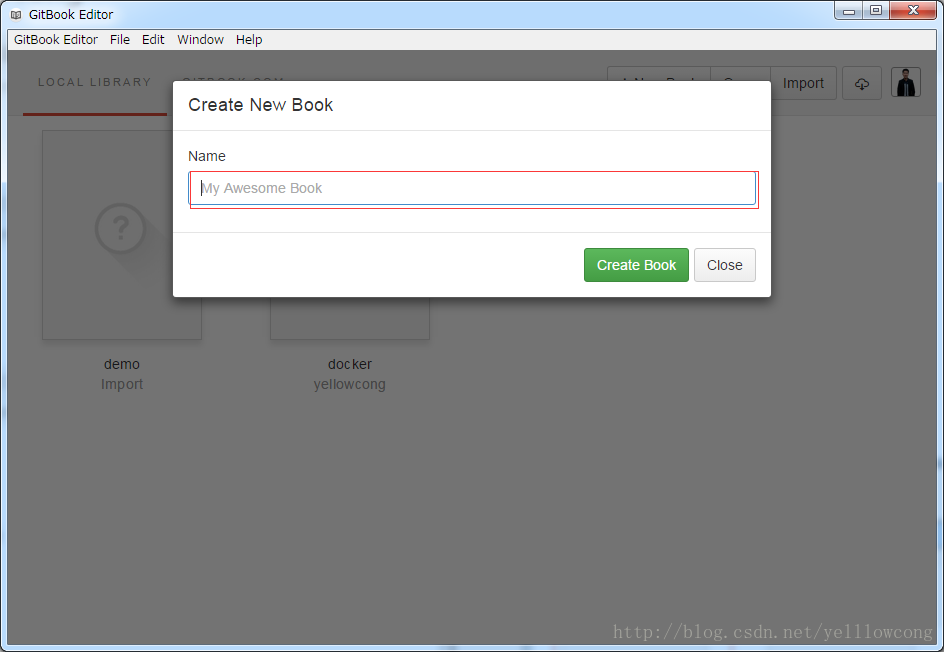Click the Import label under demo
This screenshot has height=652, width=944.
point(122,384)
